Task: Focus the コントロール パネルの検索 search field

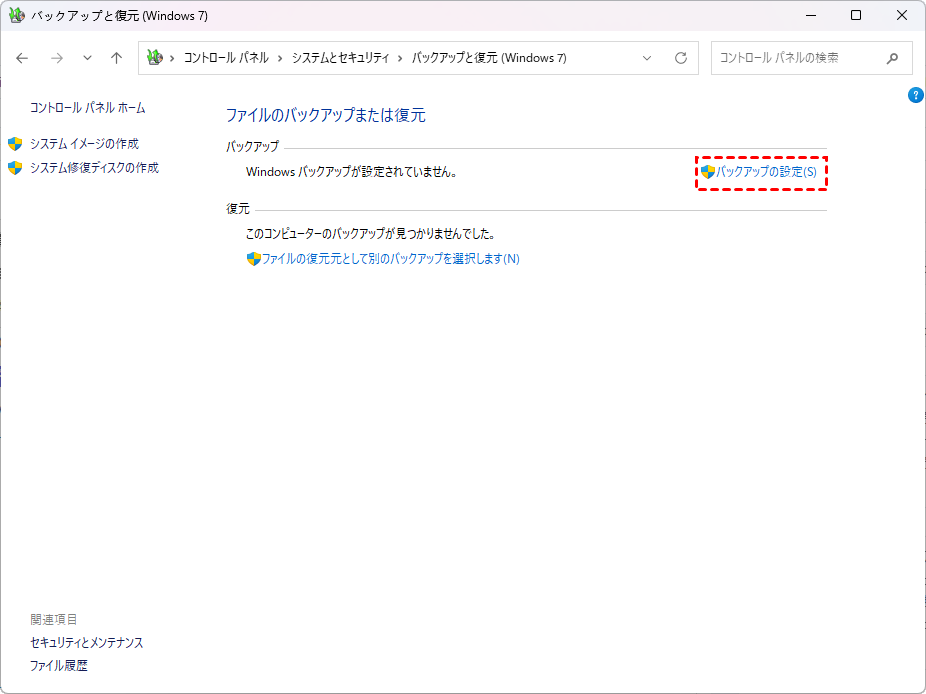Action: pos(795,58)
